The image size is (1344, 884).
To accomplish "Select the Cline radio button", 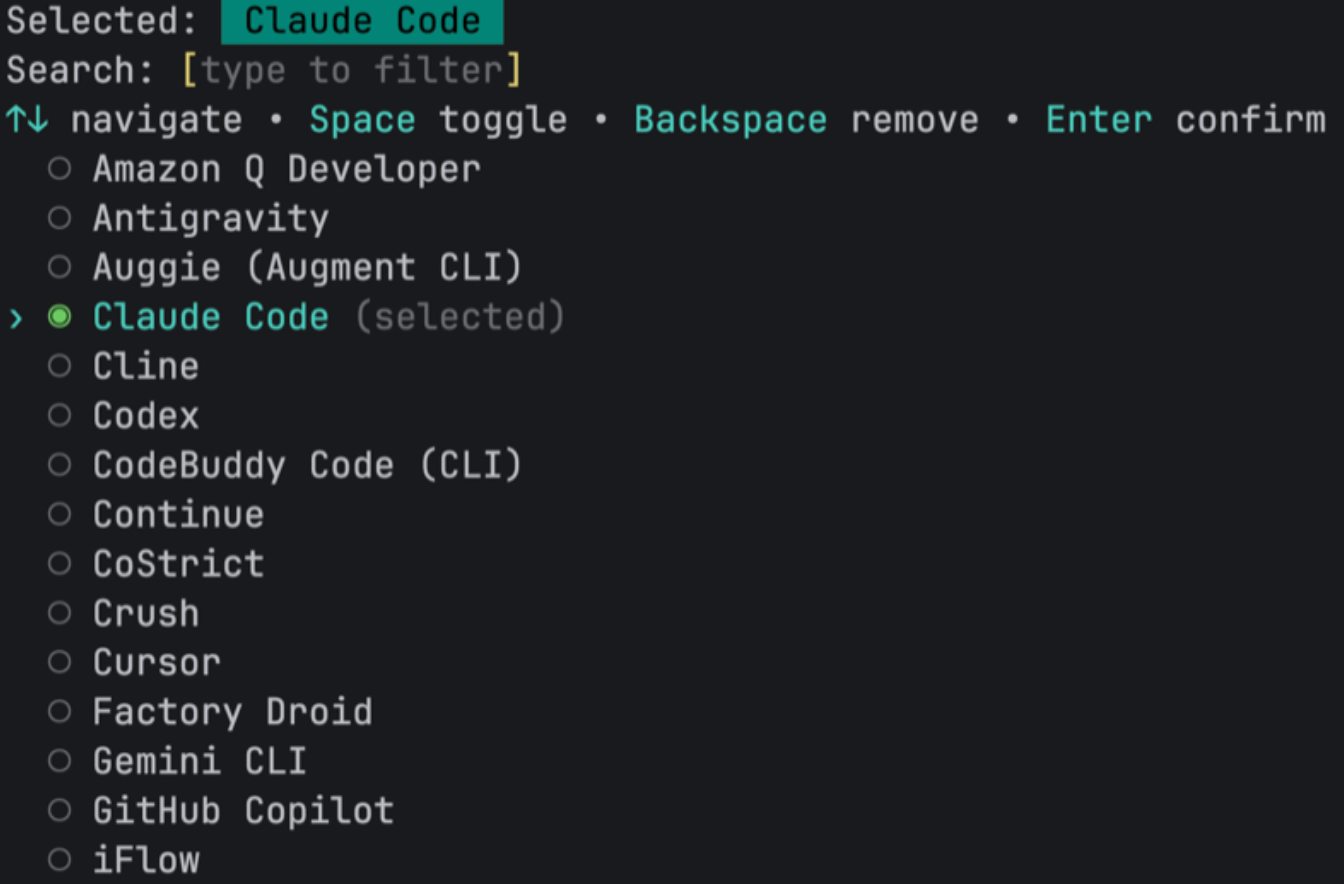I will point(60,366).
